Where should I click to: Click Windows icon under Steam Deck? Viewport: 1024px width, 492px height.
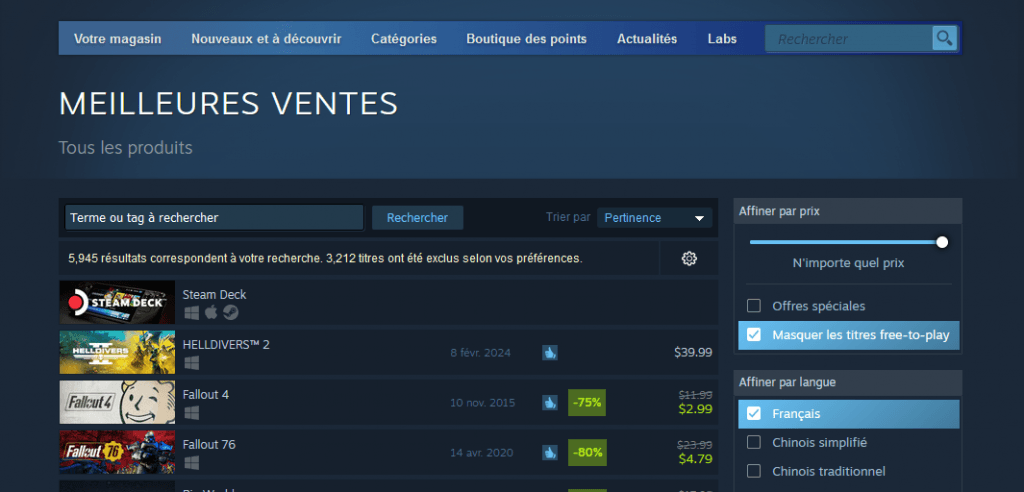pos(191,313)
